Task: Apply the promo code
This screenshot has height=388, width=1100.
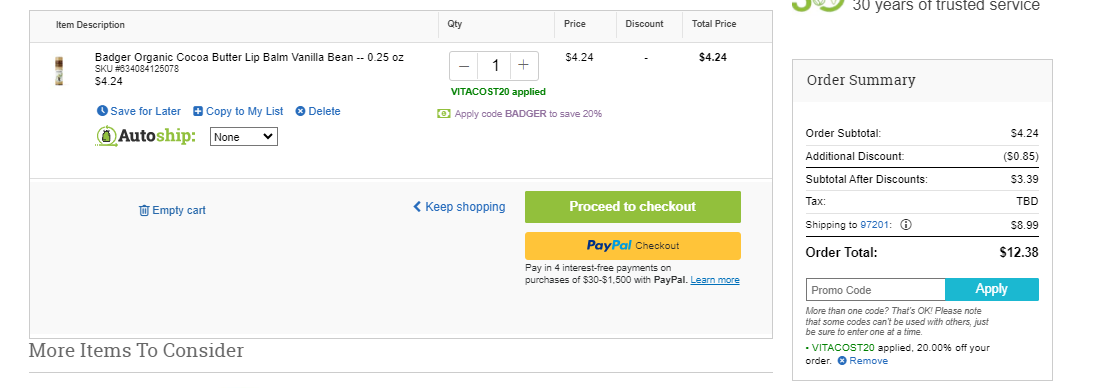Action: pos(992,289)
